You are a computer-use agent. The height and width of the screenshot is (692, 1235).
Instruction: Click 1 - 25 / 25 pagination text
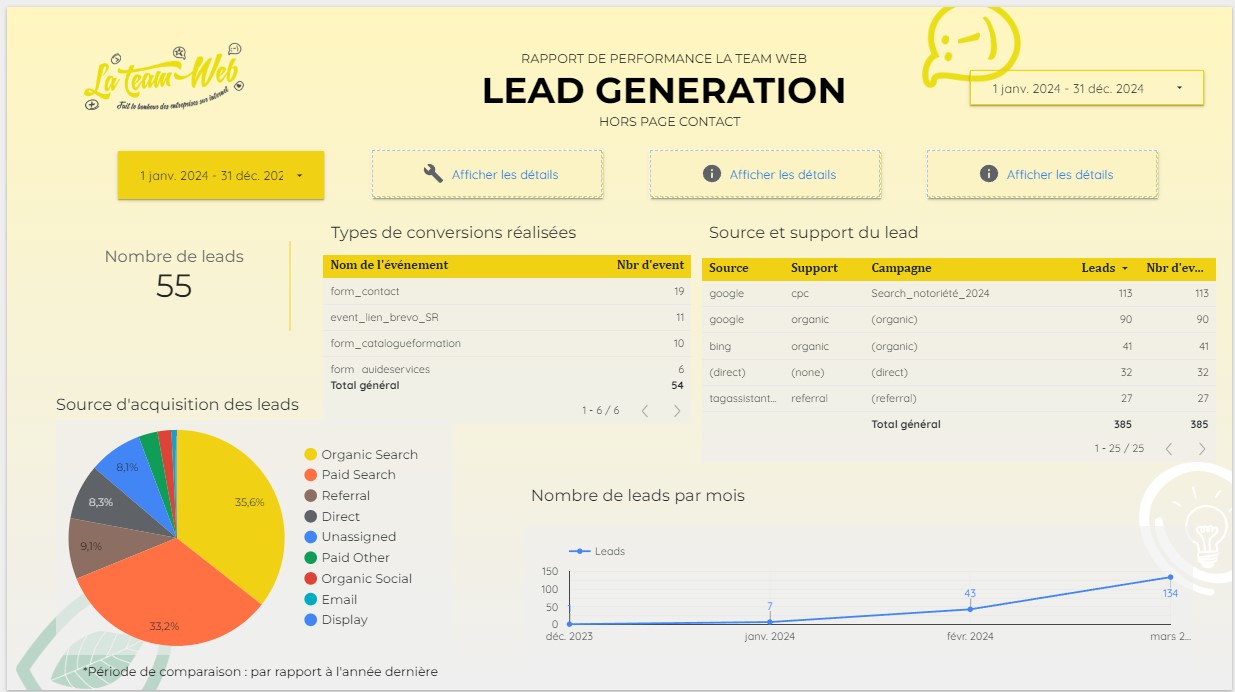click(x=1119, y=449)
